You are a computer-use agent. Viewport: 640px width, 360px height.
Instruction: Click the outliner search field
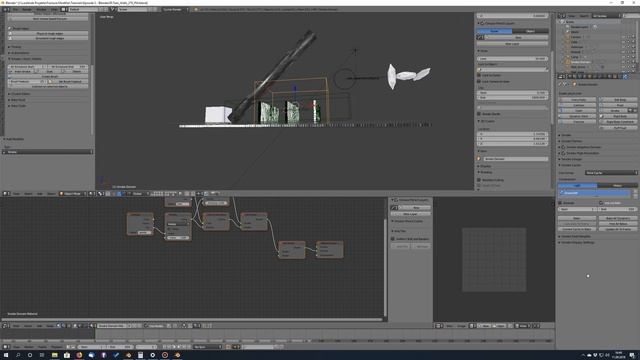click(631, 16)
